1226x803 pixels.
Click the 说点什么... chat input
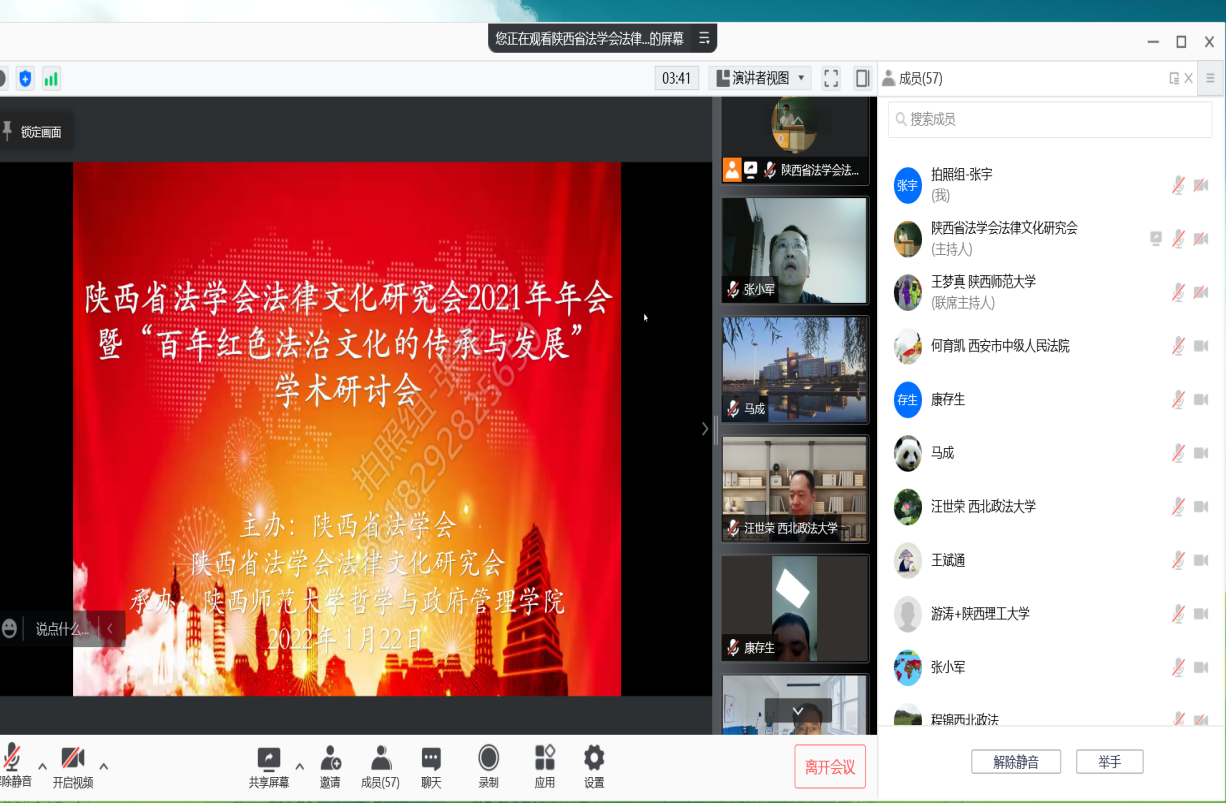(x=62, y=629)
